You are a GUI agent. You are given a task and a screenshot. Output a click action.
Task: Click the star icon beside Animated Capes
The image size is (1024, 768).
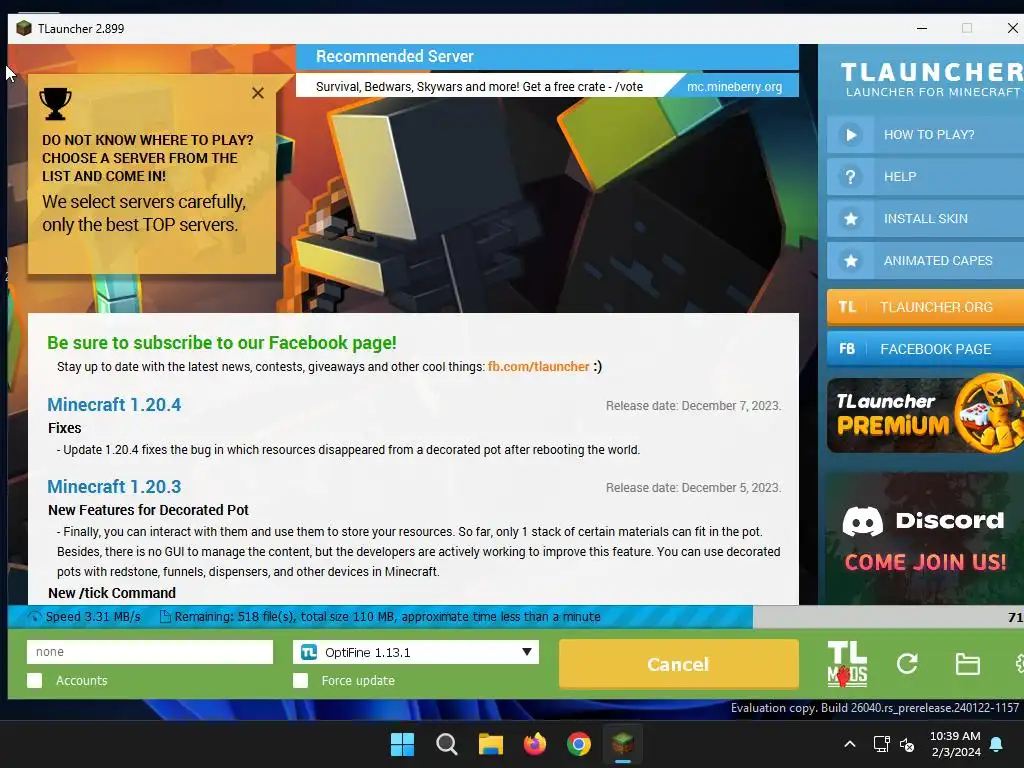click(x=851, y=261)
